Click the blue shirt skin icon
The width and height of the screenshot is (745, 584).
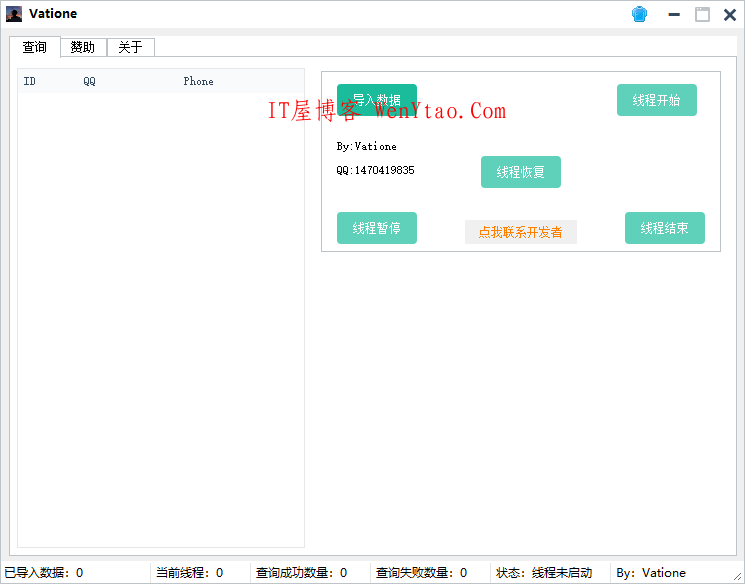point(640,14)
